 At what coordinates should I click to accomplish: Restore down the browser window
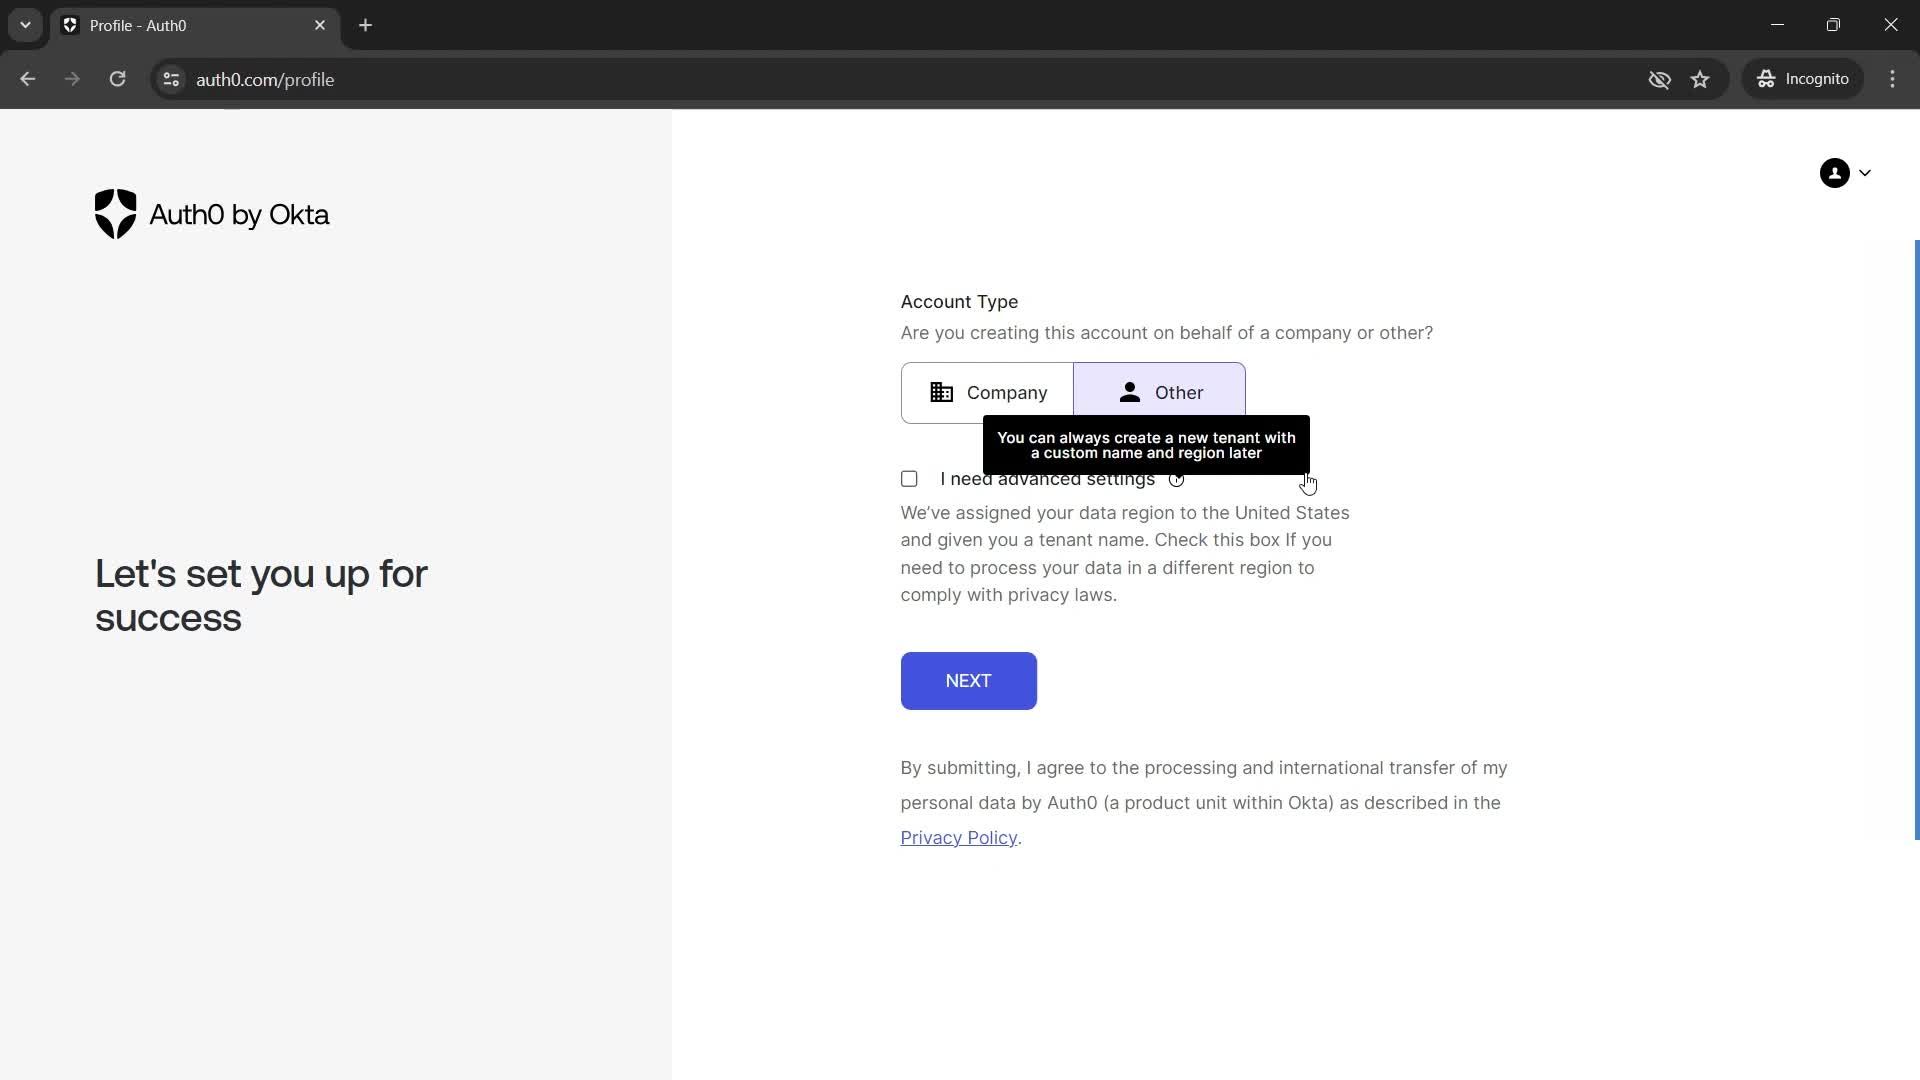[1833, 25]
